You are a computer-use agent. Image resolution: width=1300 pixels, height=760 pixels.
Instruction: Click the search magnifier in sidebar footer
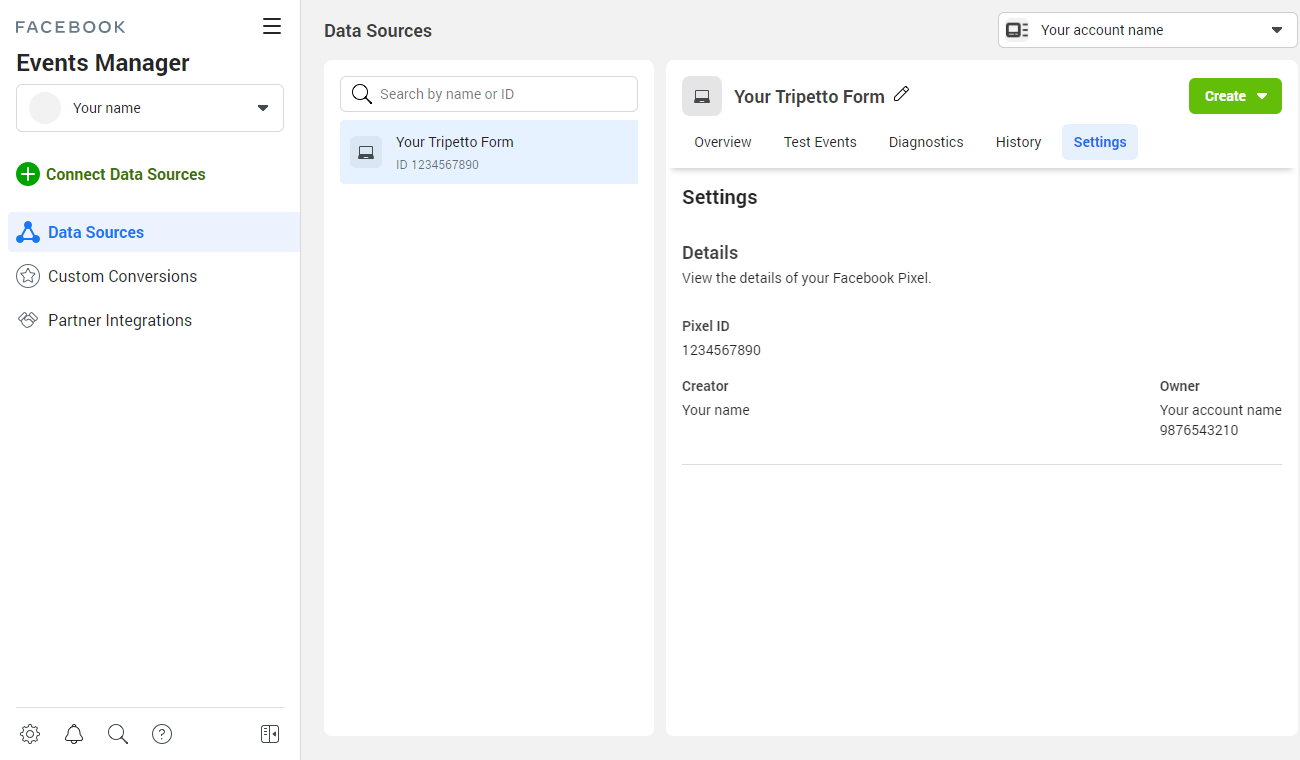tap(118, 734)
